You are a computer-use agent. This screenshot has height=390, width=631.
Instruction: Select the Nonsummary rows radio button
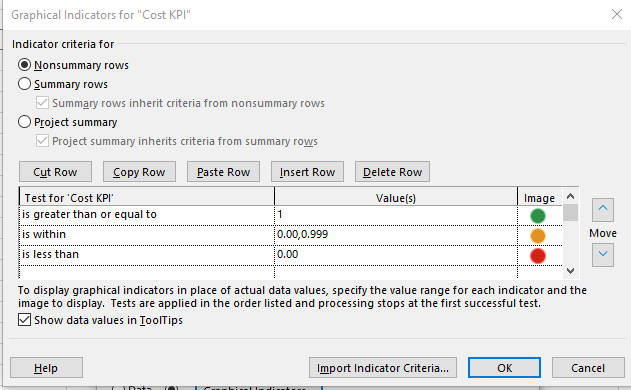tap(25, 65)
